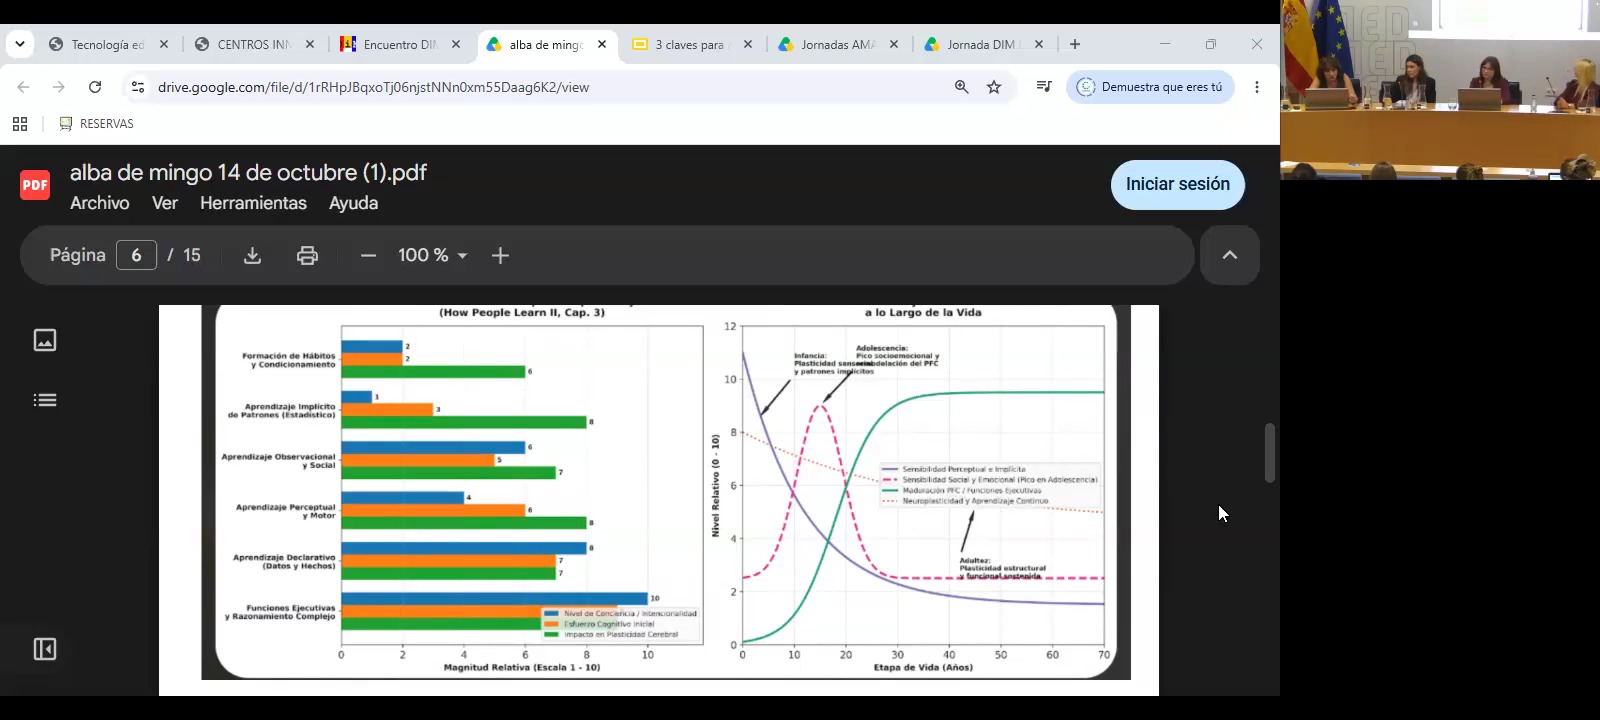
Task: Click the Demuestra que eres tú chip
Action: (1150, 87)
